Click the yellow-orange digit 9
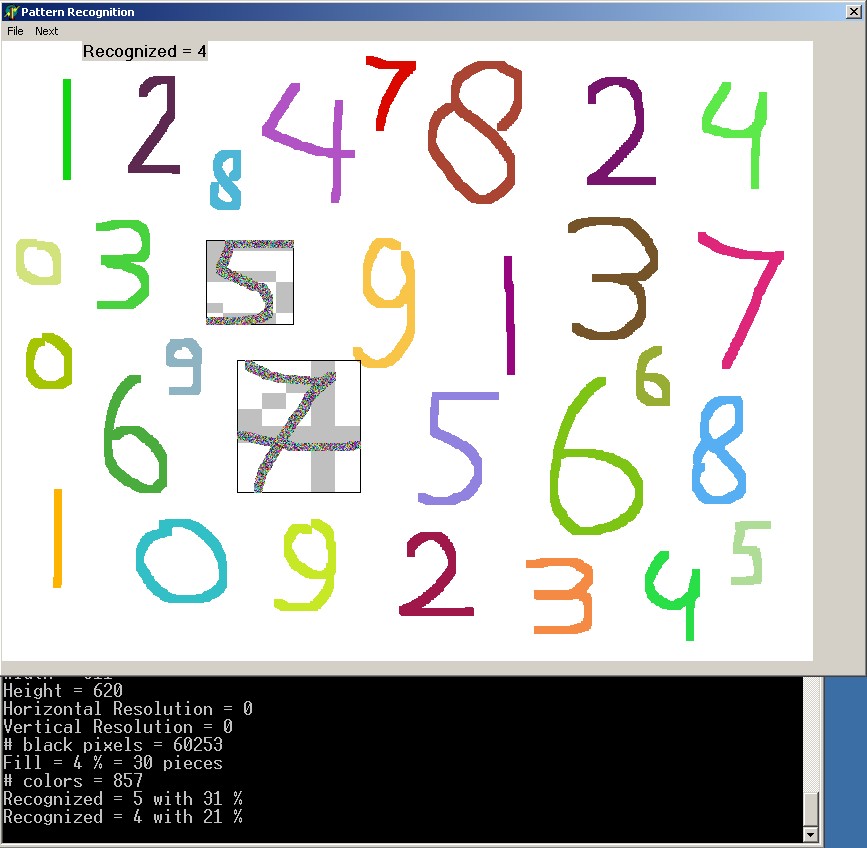The width and height of the screenshot is (867, 848). [388, 300]
